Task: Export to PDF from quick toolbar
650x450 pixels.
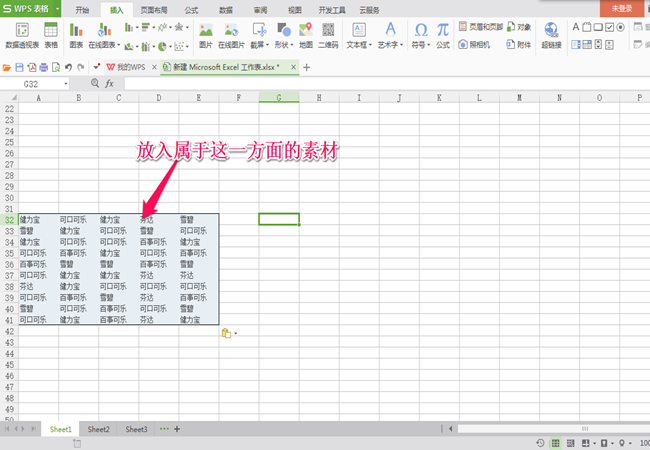Action: [x=32, y=67]
